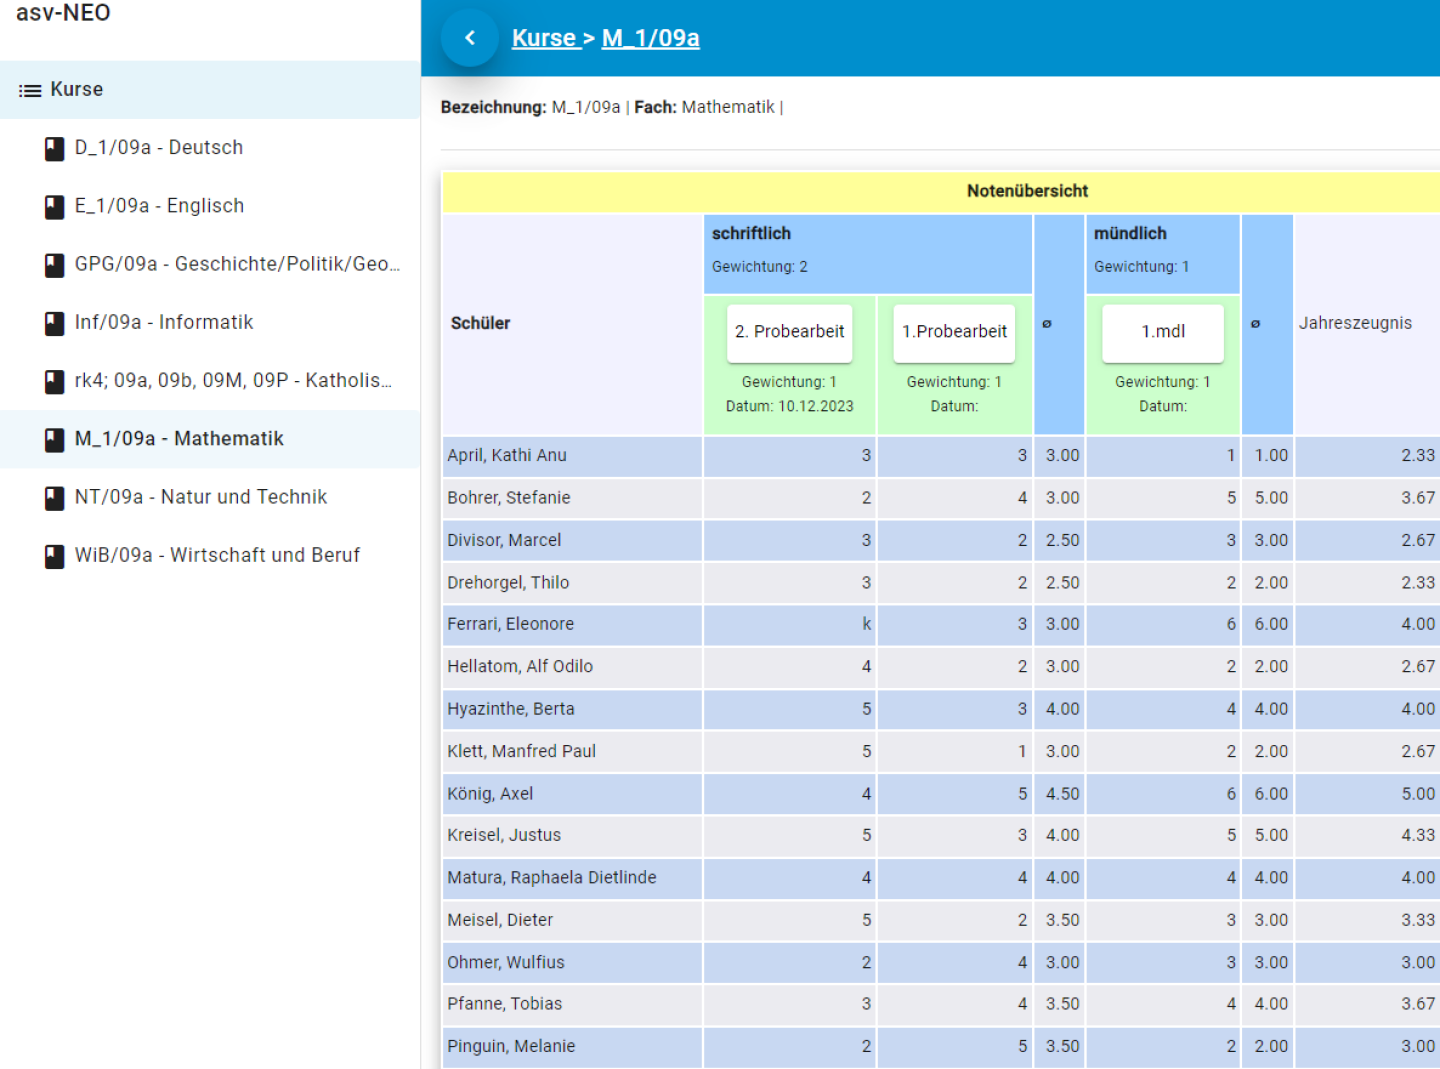Click the book icon beside E_1/09a Englisch
The width and height of the screenshot is (1440, 1069).
55,207
